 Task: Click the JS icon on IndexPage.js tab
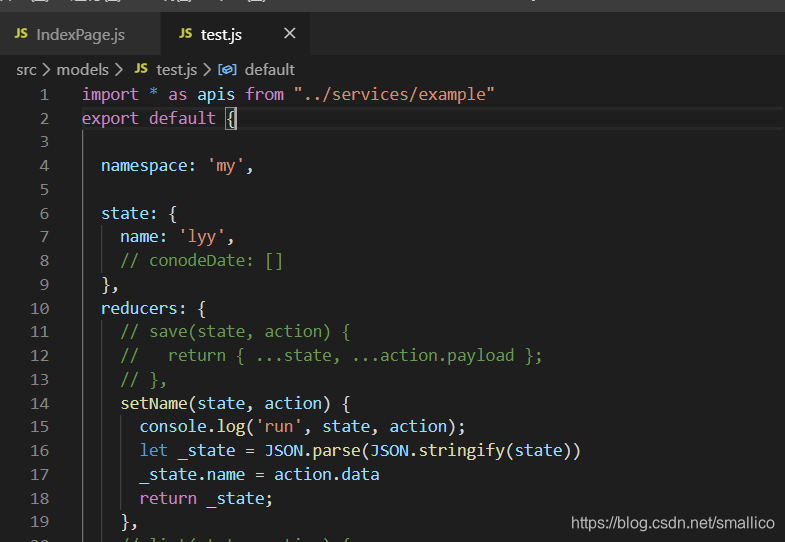tap(21, 34)
